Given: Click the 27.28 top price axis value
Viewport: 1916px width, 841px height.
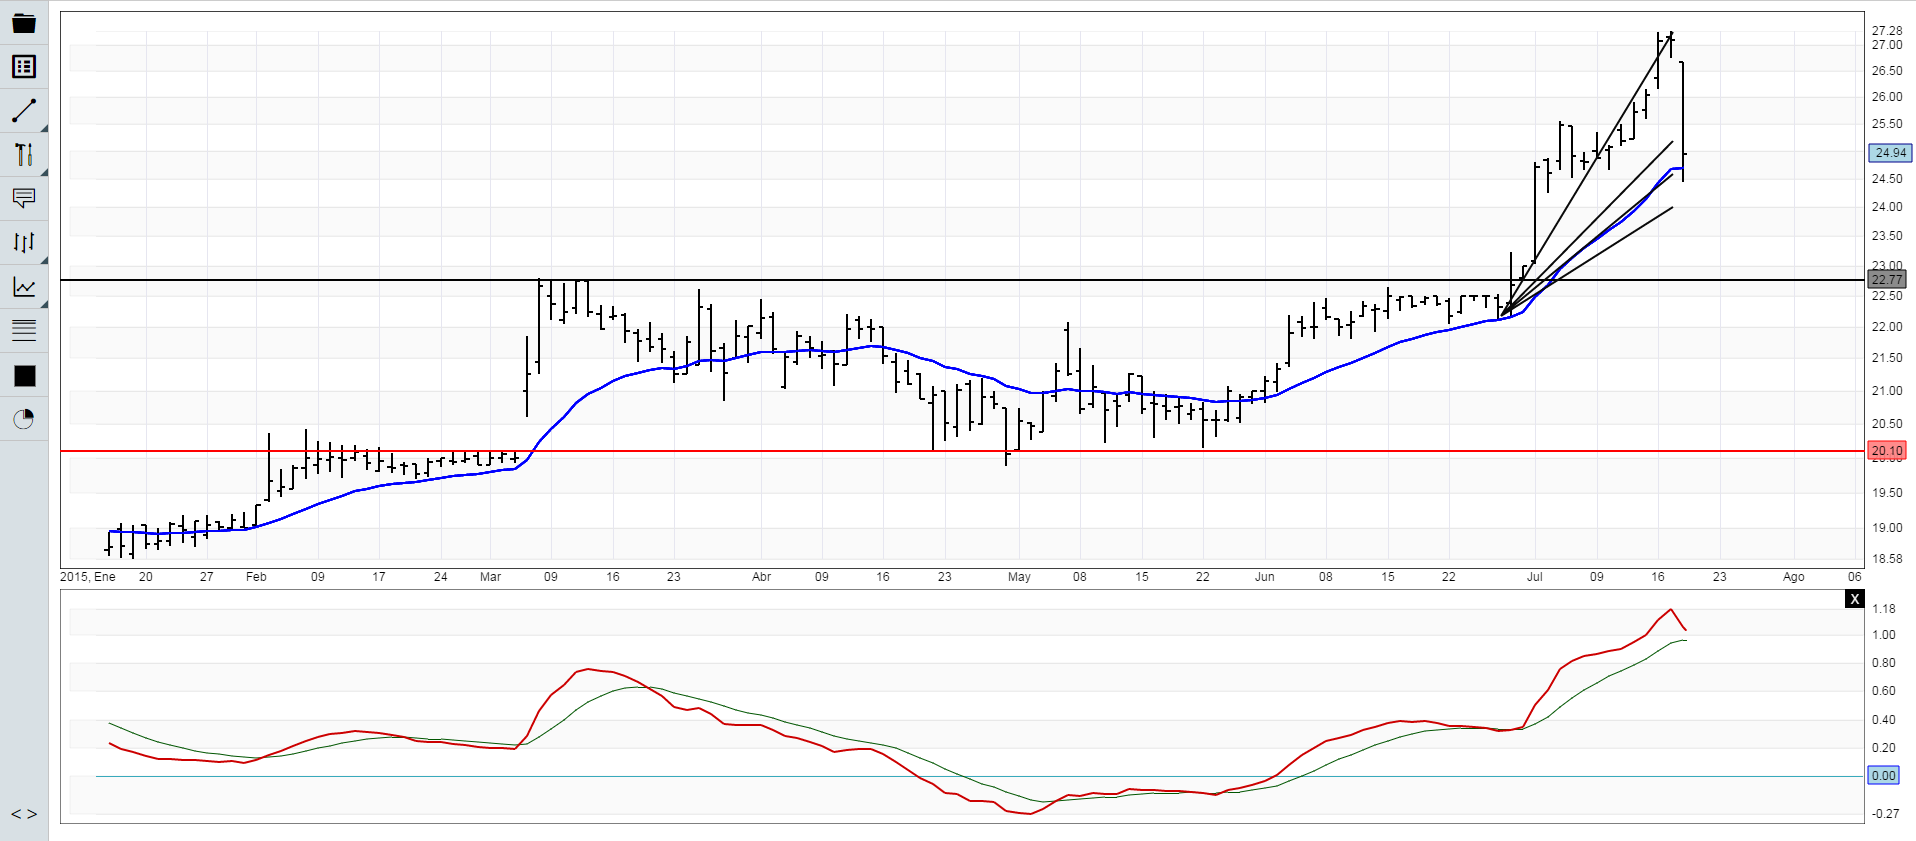Looking at the screenshot, I should (x=1887, y=31).
